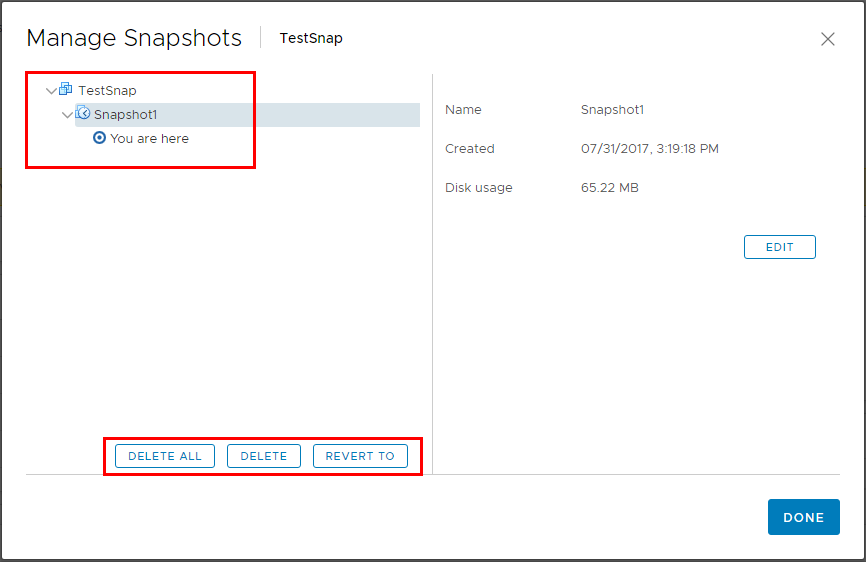
Task: Click the 65.22 MB disk usage value
Action: tap(609, 188)
